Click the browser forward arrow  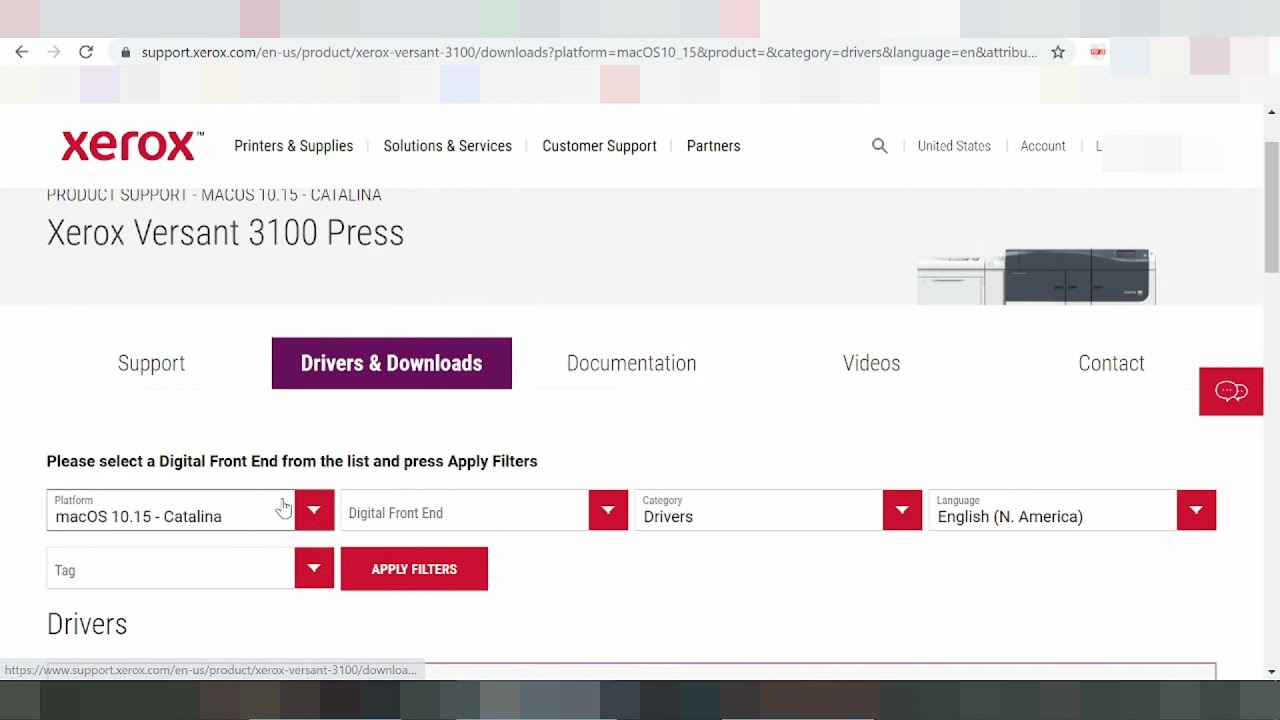tap(54, 52)
